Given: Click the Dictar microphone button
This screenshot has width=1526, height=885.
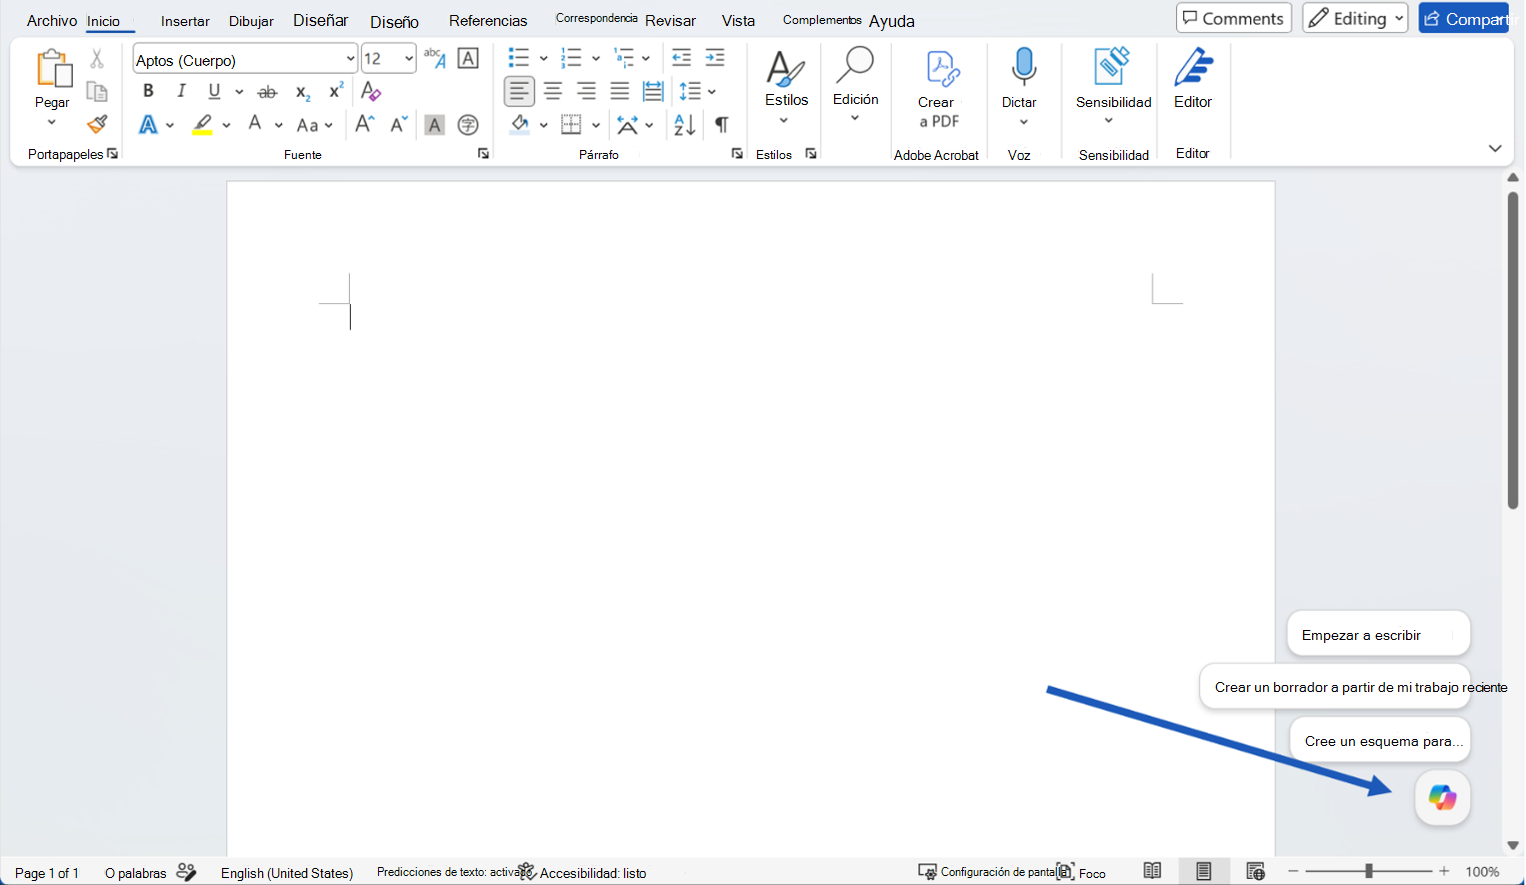Looking at the screenshot, I should 1024,66.
